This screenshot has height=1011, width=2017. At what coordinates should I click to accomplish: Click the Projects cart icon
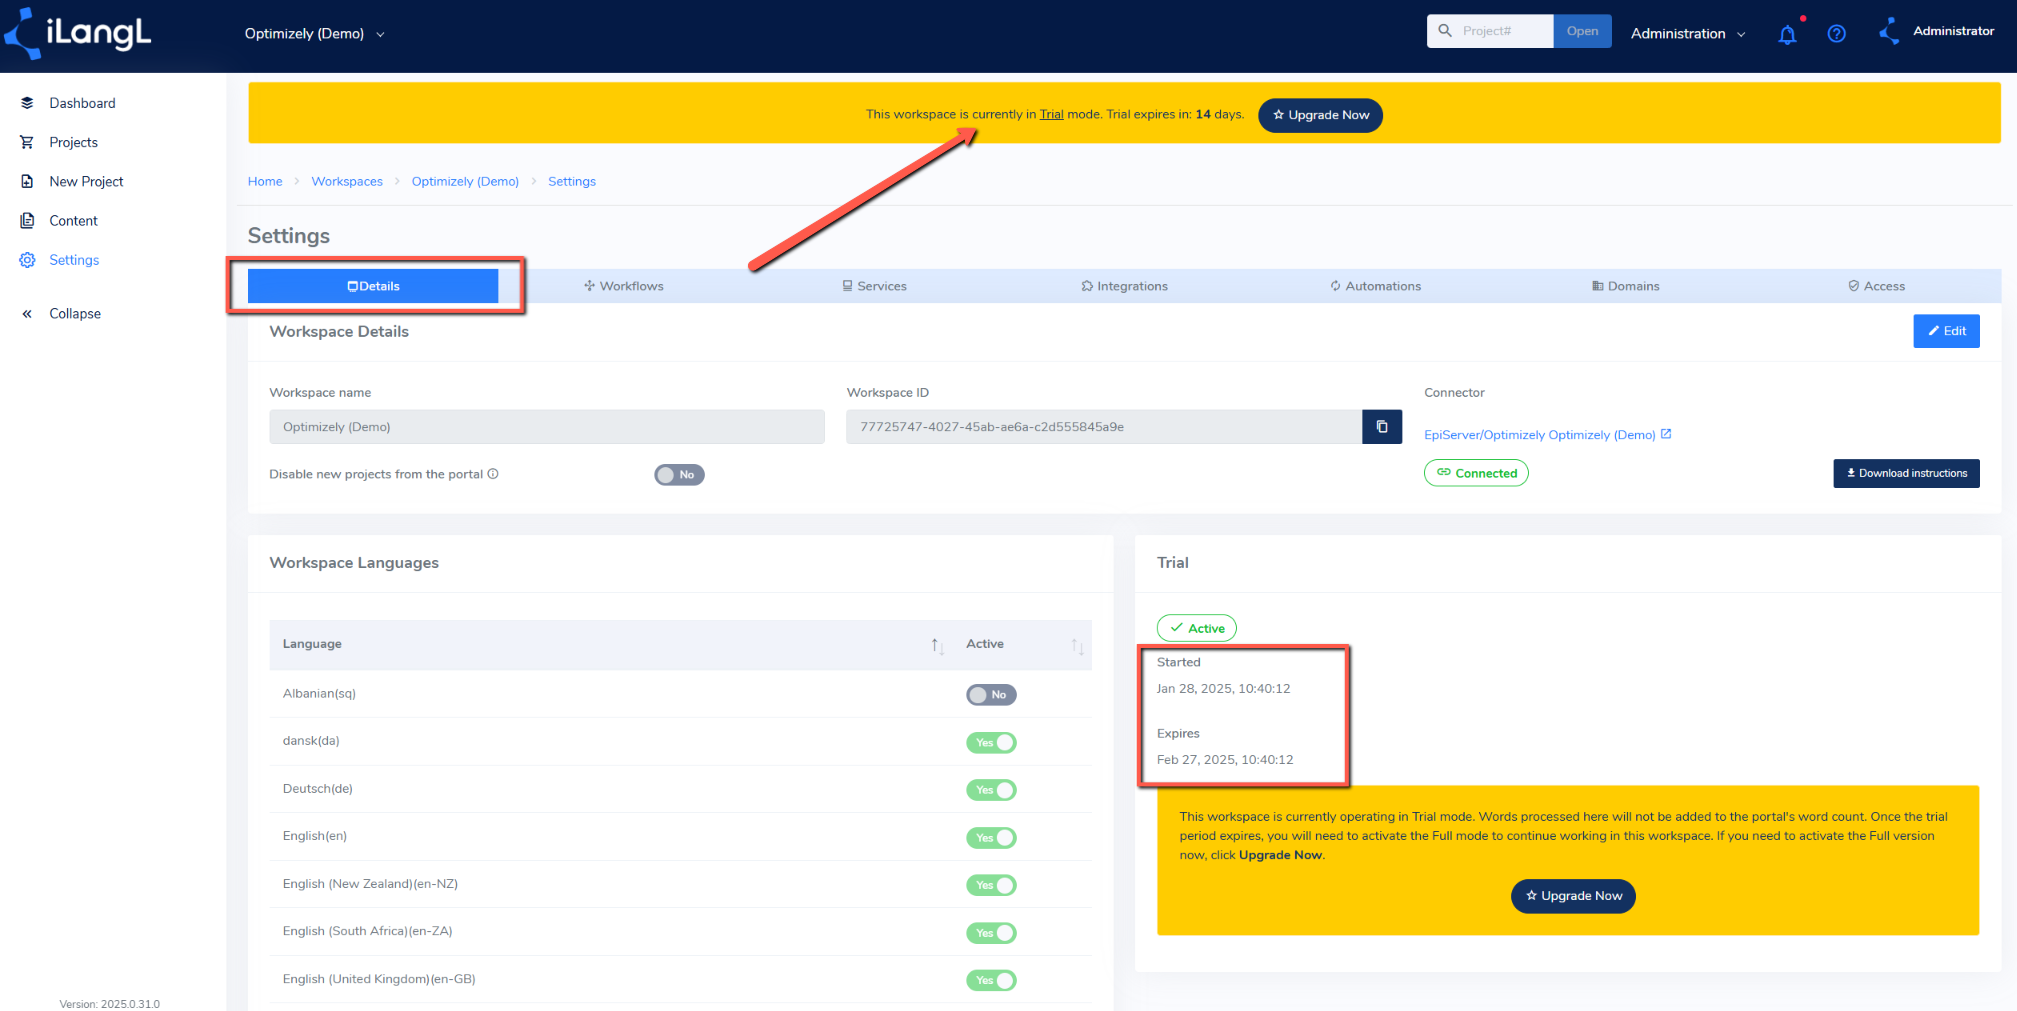tap(27, 142)
